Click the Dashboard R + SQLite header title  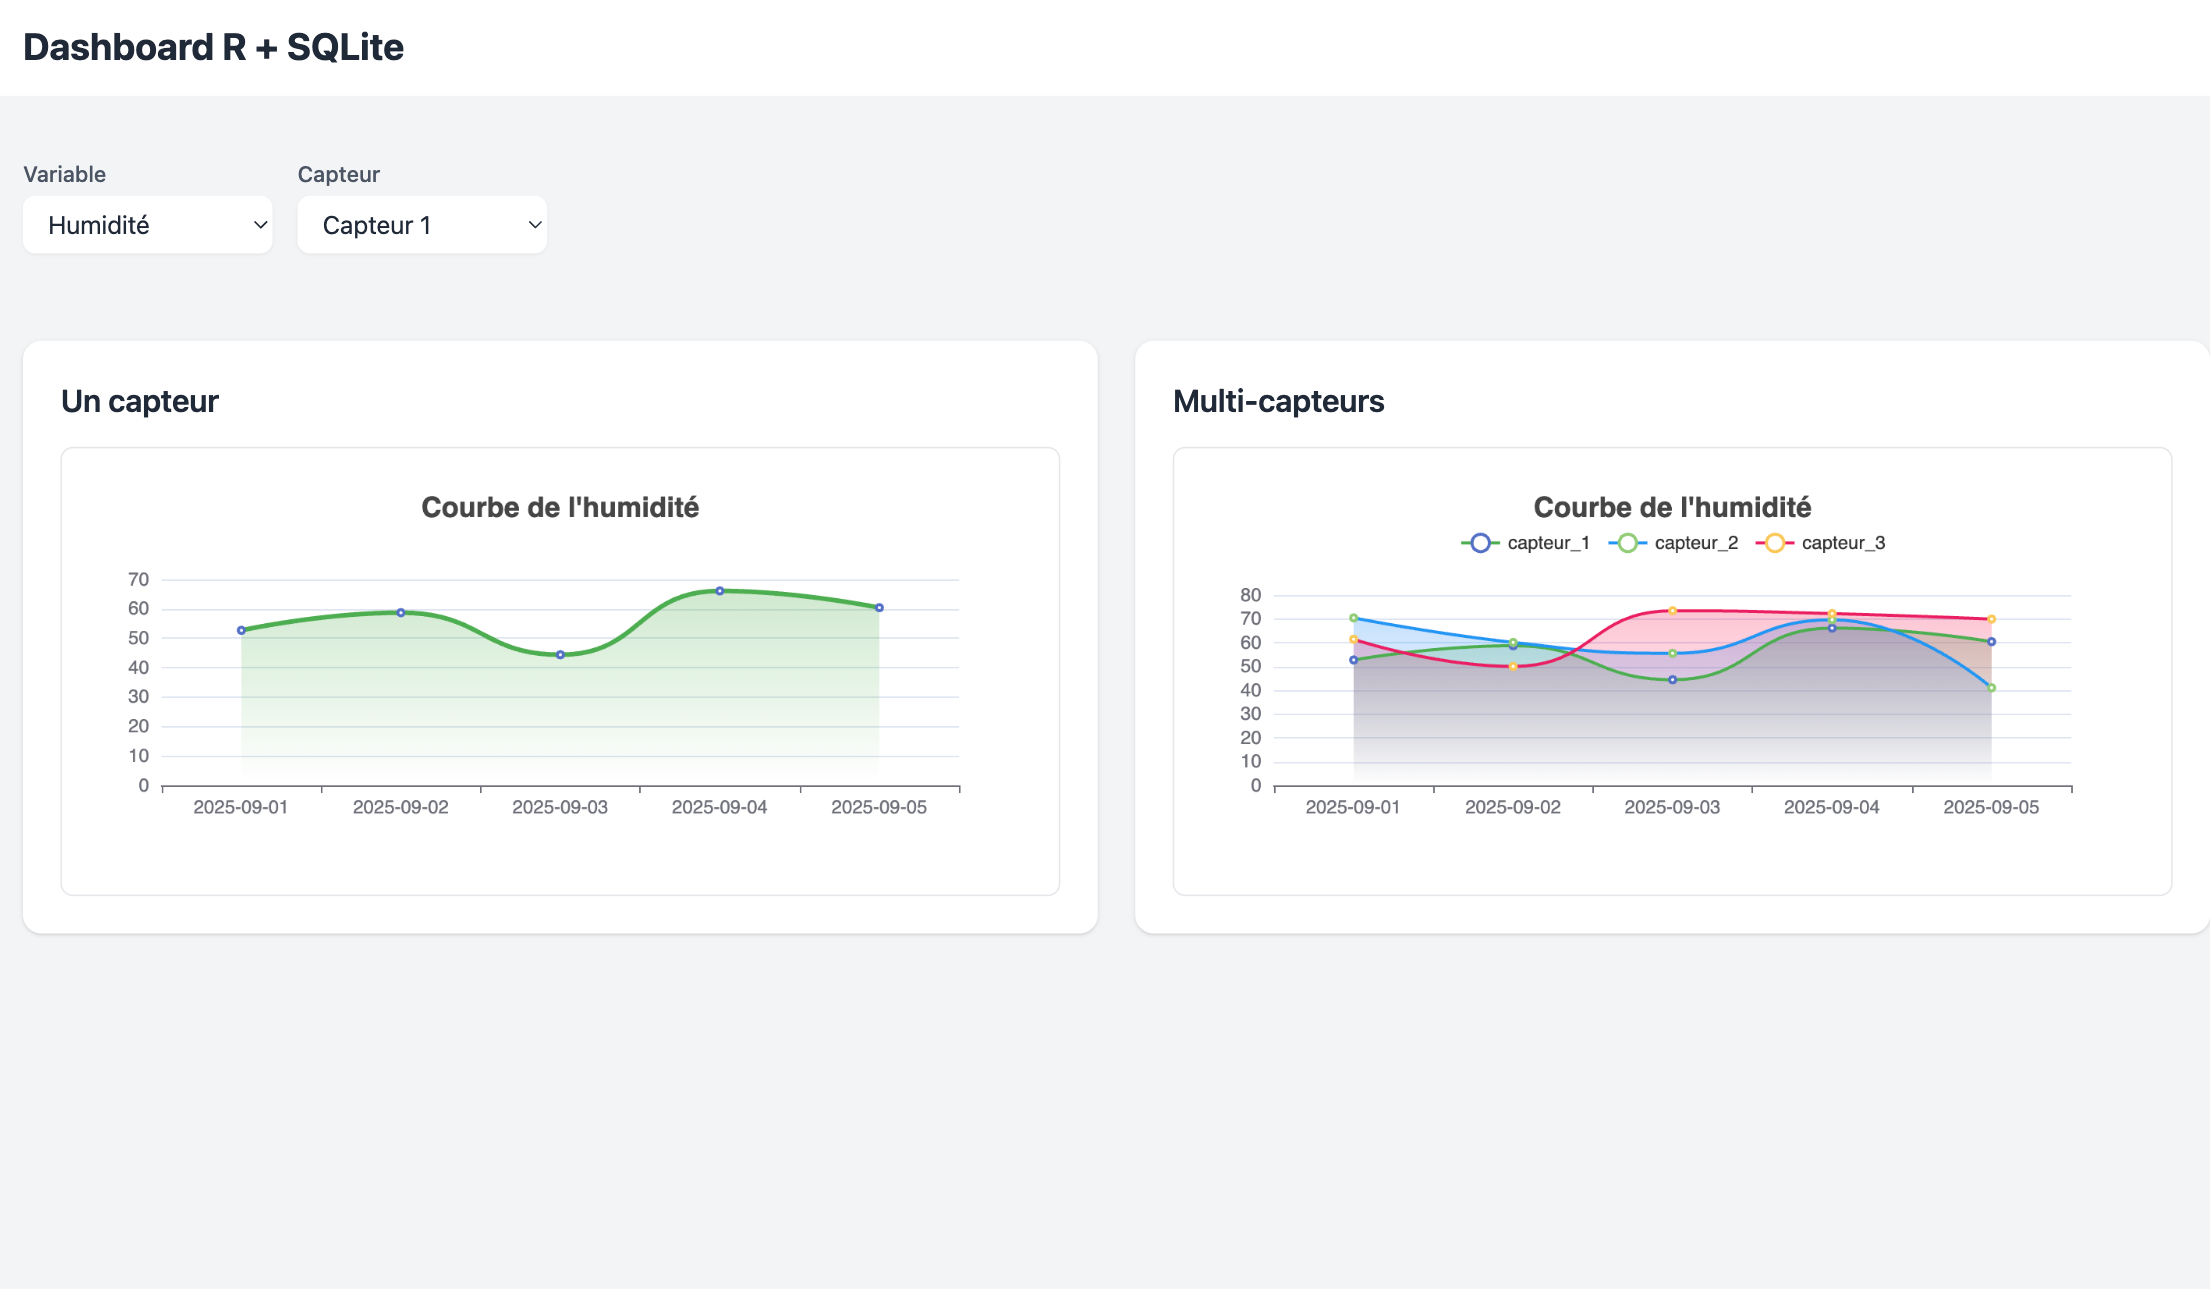[213, 47]
